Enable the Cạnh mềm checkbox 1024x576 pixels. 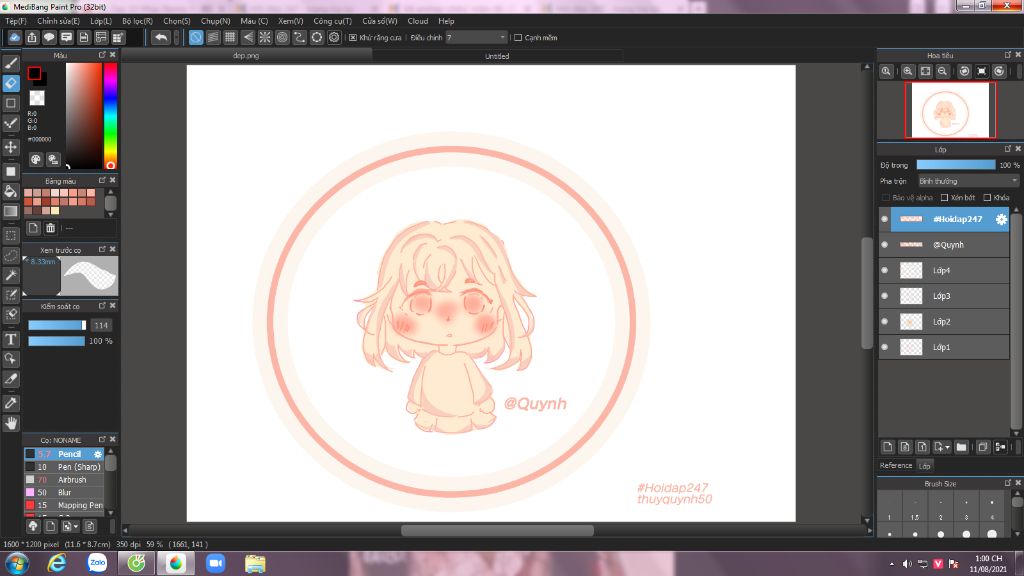pos(518,38)
